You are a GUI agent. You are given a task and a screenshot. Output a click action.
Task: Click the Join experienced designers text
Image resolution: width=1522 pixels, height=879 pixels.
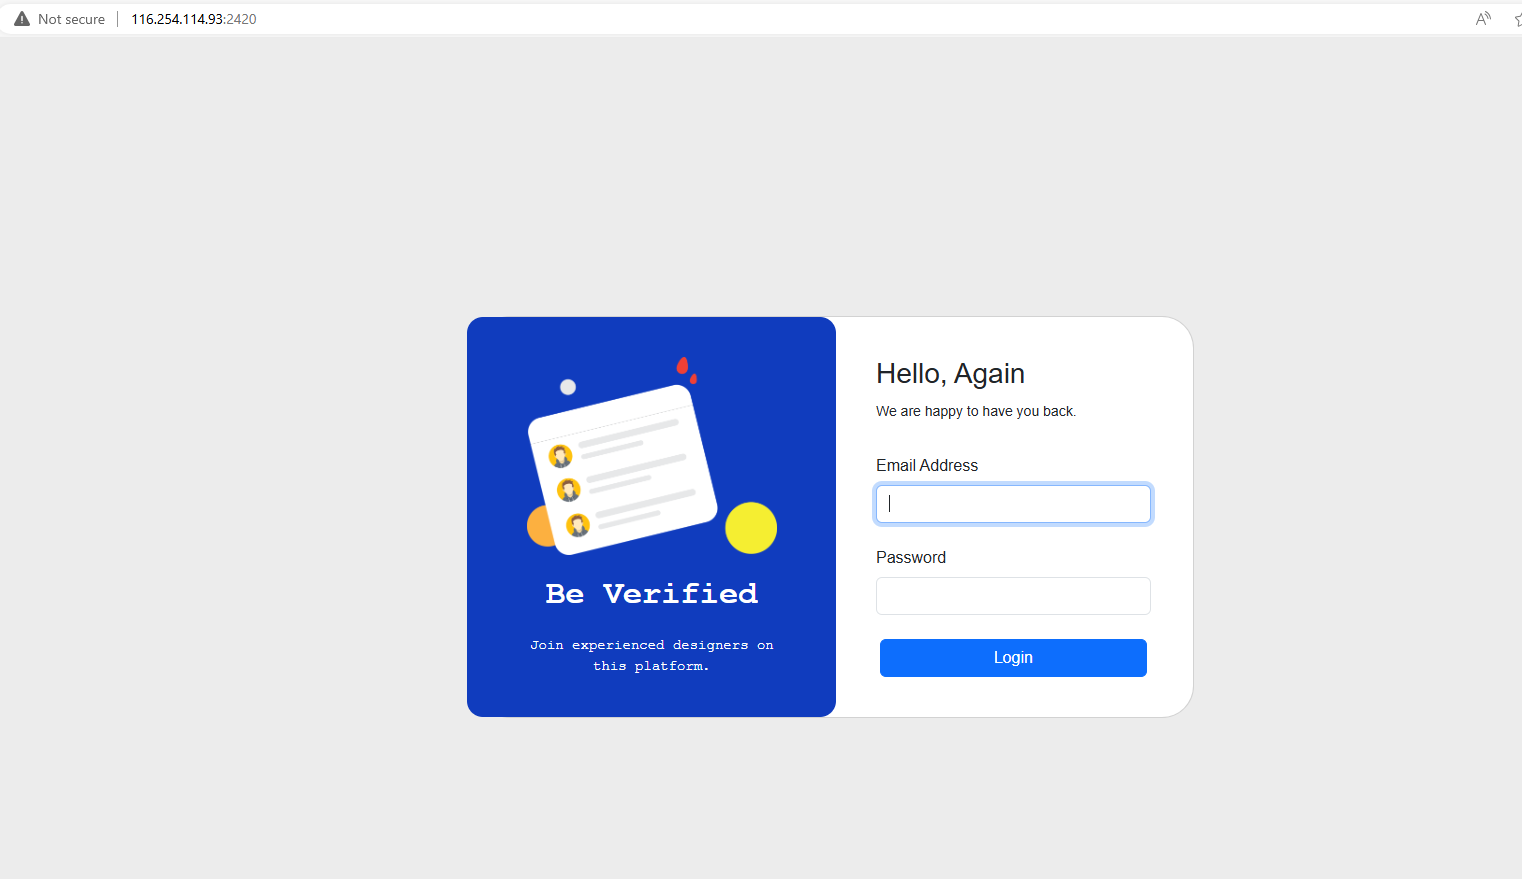tap(652, 656)
